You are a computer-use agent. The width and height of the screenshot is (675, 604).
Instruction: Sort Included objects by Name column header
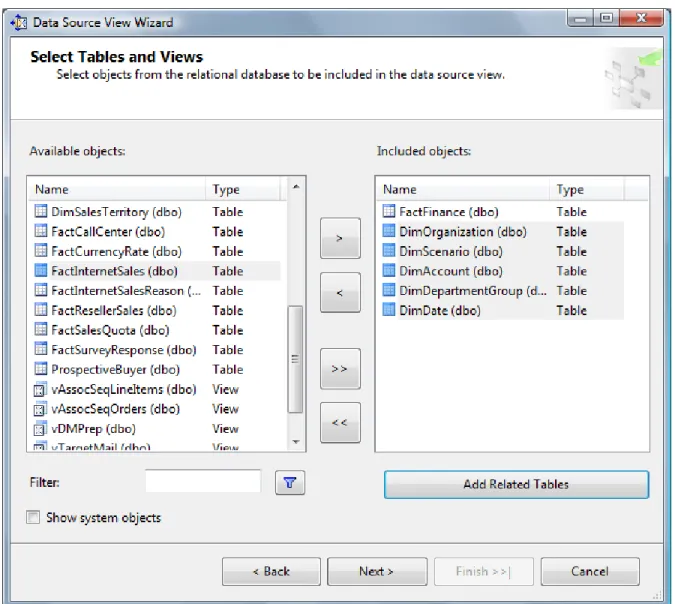click(x=463, y=189)
